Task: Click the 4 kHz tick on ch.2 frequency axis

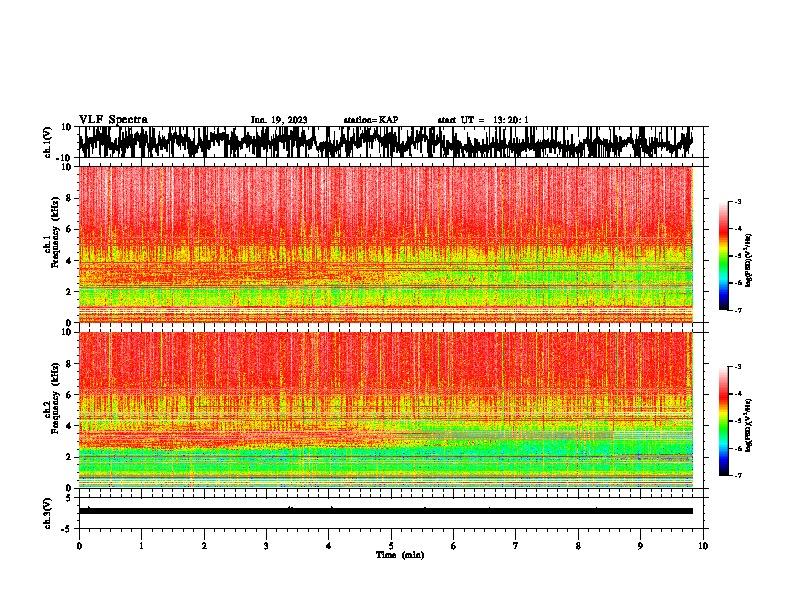Action: [69, 426]
